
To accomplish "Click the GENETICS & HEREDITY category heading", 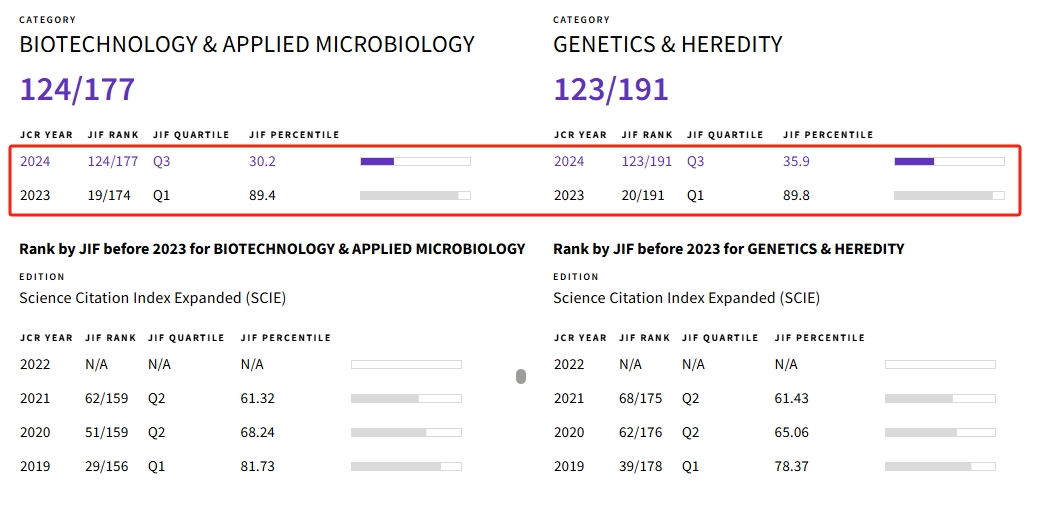I will pyautogui.click(x=668, y=45).
